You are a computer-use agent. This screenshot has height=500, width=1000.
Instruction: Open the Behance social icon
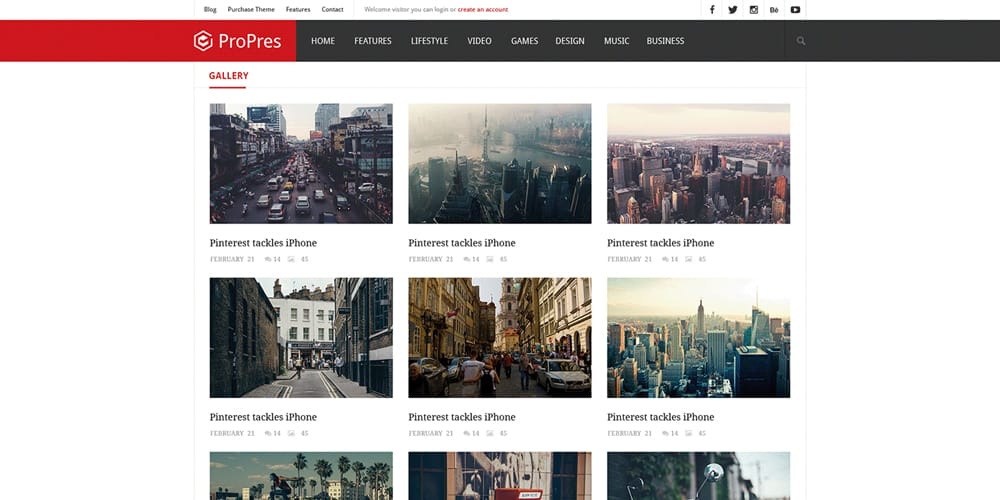[x=774, y=10]
